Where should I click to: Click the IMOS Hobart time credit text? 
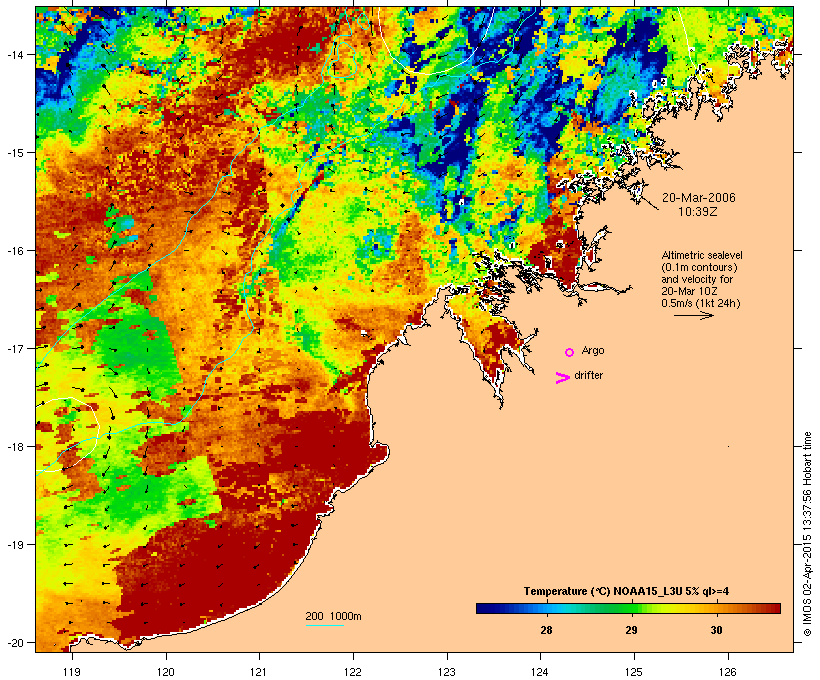pyautogui.click(x=807, y=534)
